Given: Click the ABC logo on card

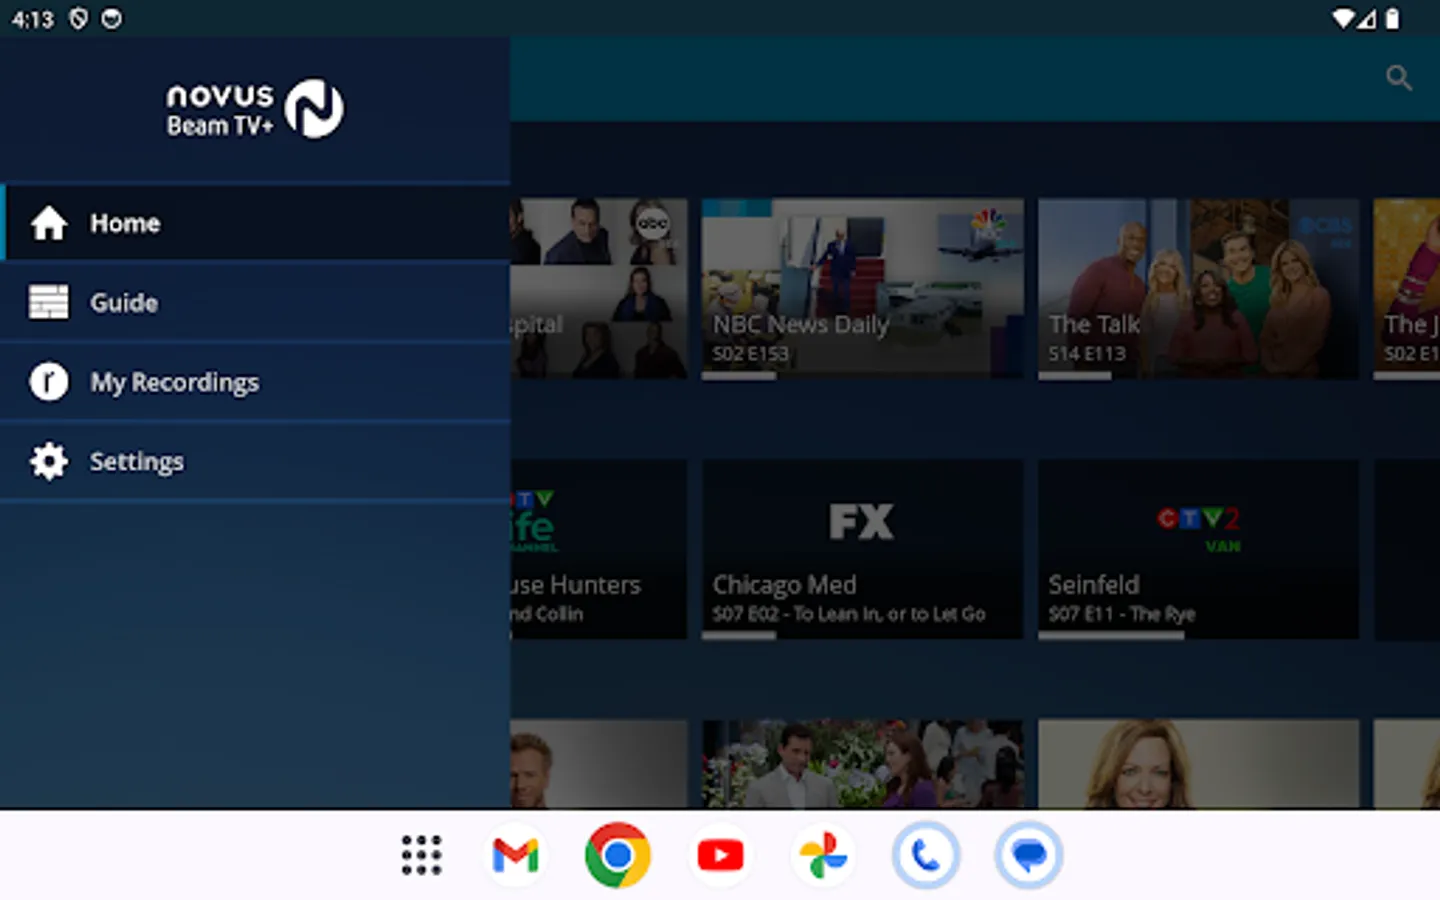Looking at the screenshot, I should (x=653, y=224).
